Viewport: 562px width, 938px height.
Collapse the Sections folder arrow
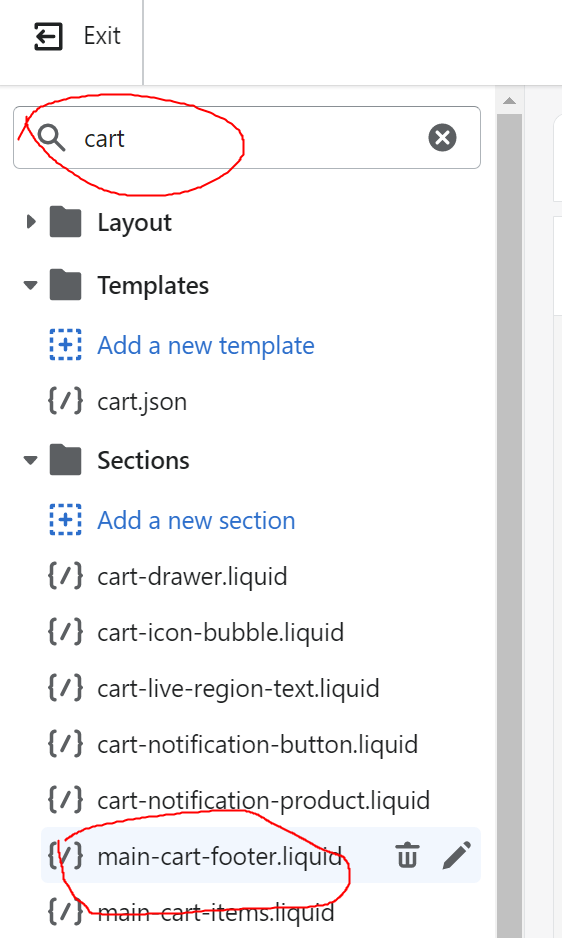(x=31, y=461)
